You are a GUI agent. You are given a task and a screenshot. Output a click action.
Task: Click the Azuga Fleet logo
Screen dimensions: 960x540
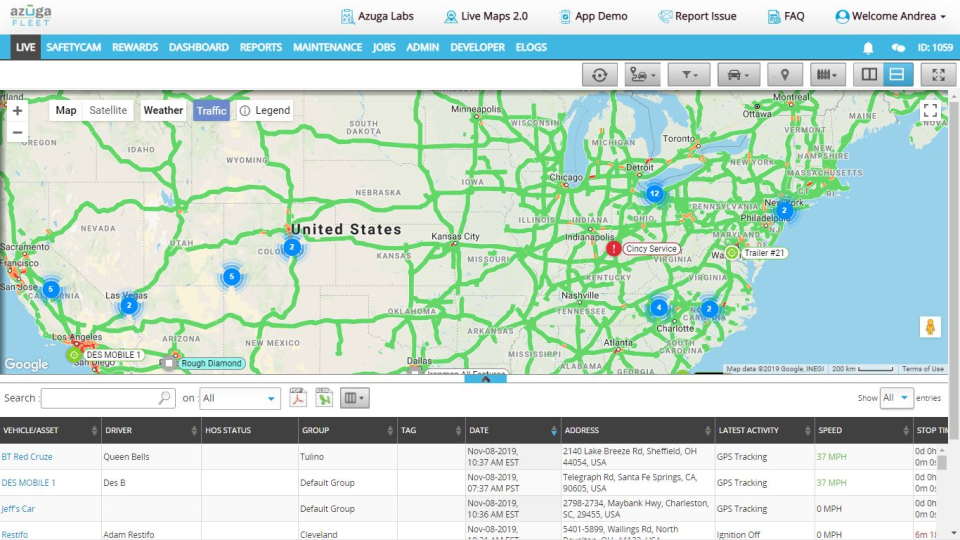pos(31,16)
